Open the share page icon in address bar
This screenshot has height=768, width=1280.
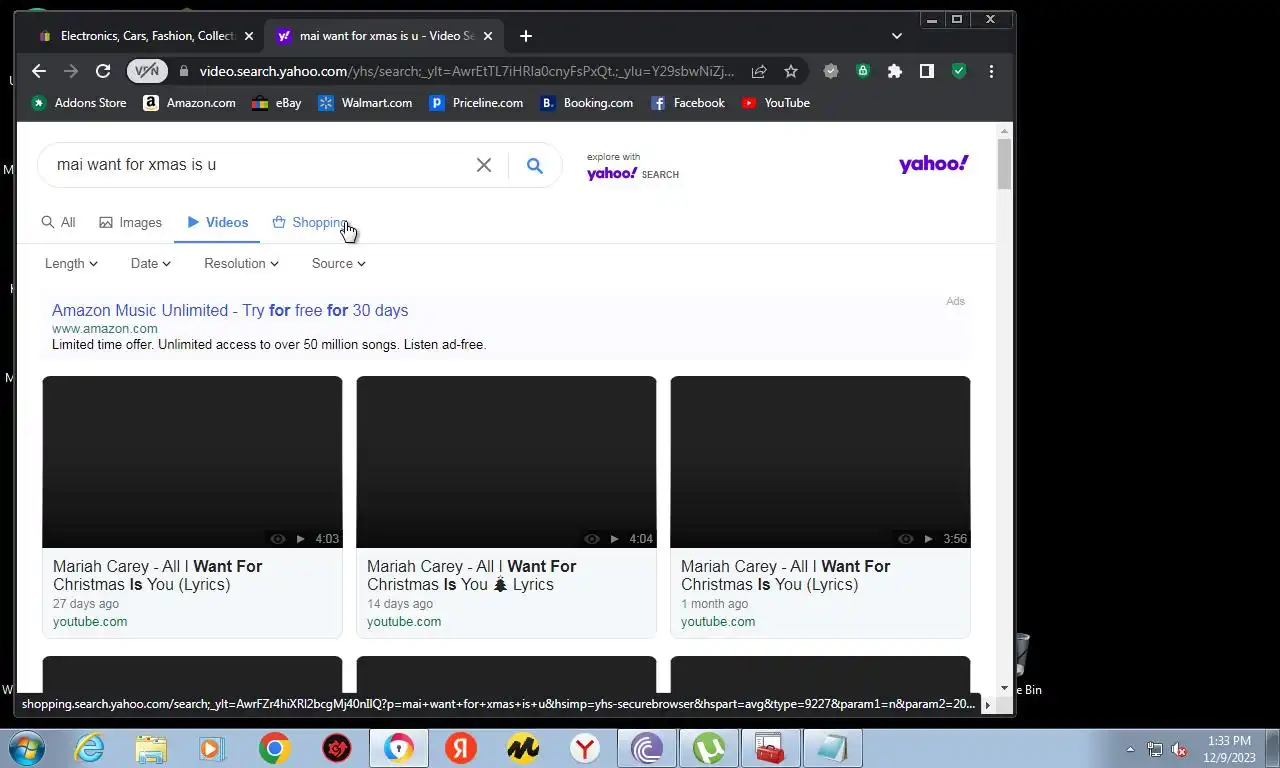759,71
